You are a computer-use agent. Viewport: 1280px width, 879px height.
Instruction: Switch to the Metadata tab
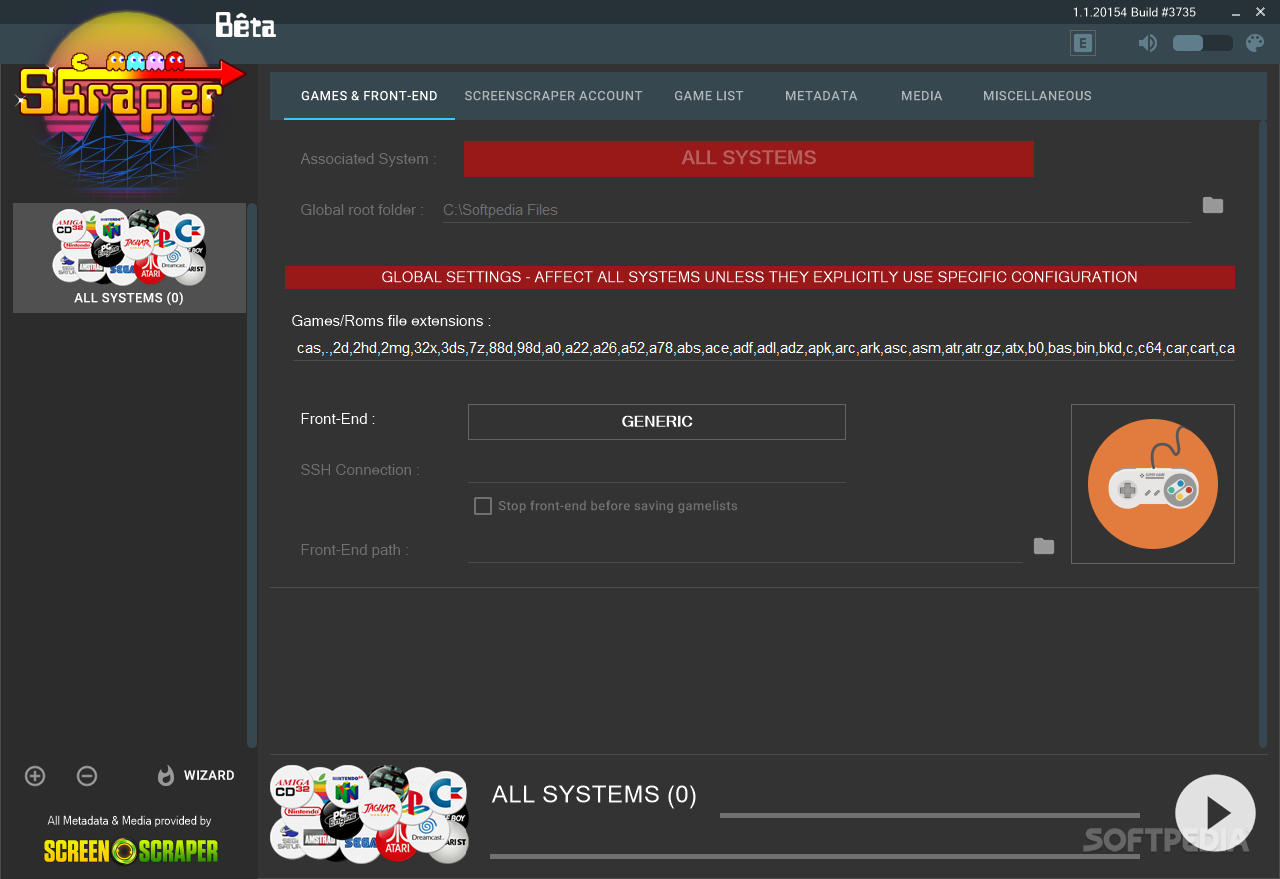tap(821, 96)
